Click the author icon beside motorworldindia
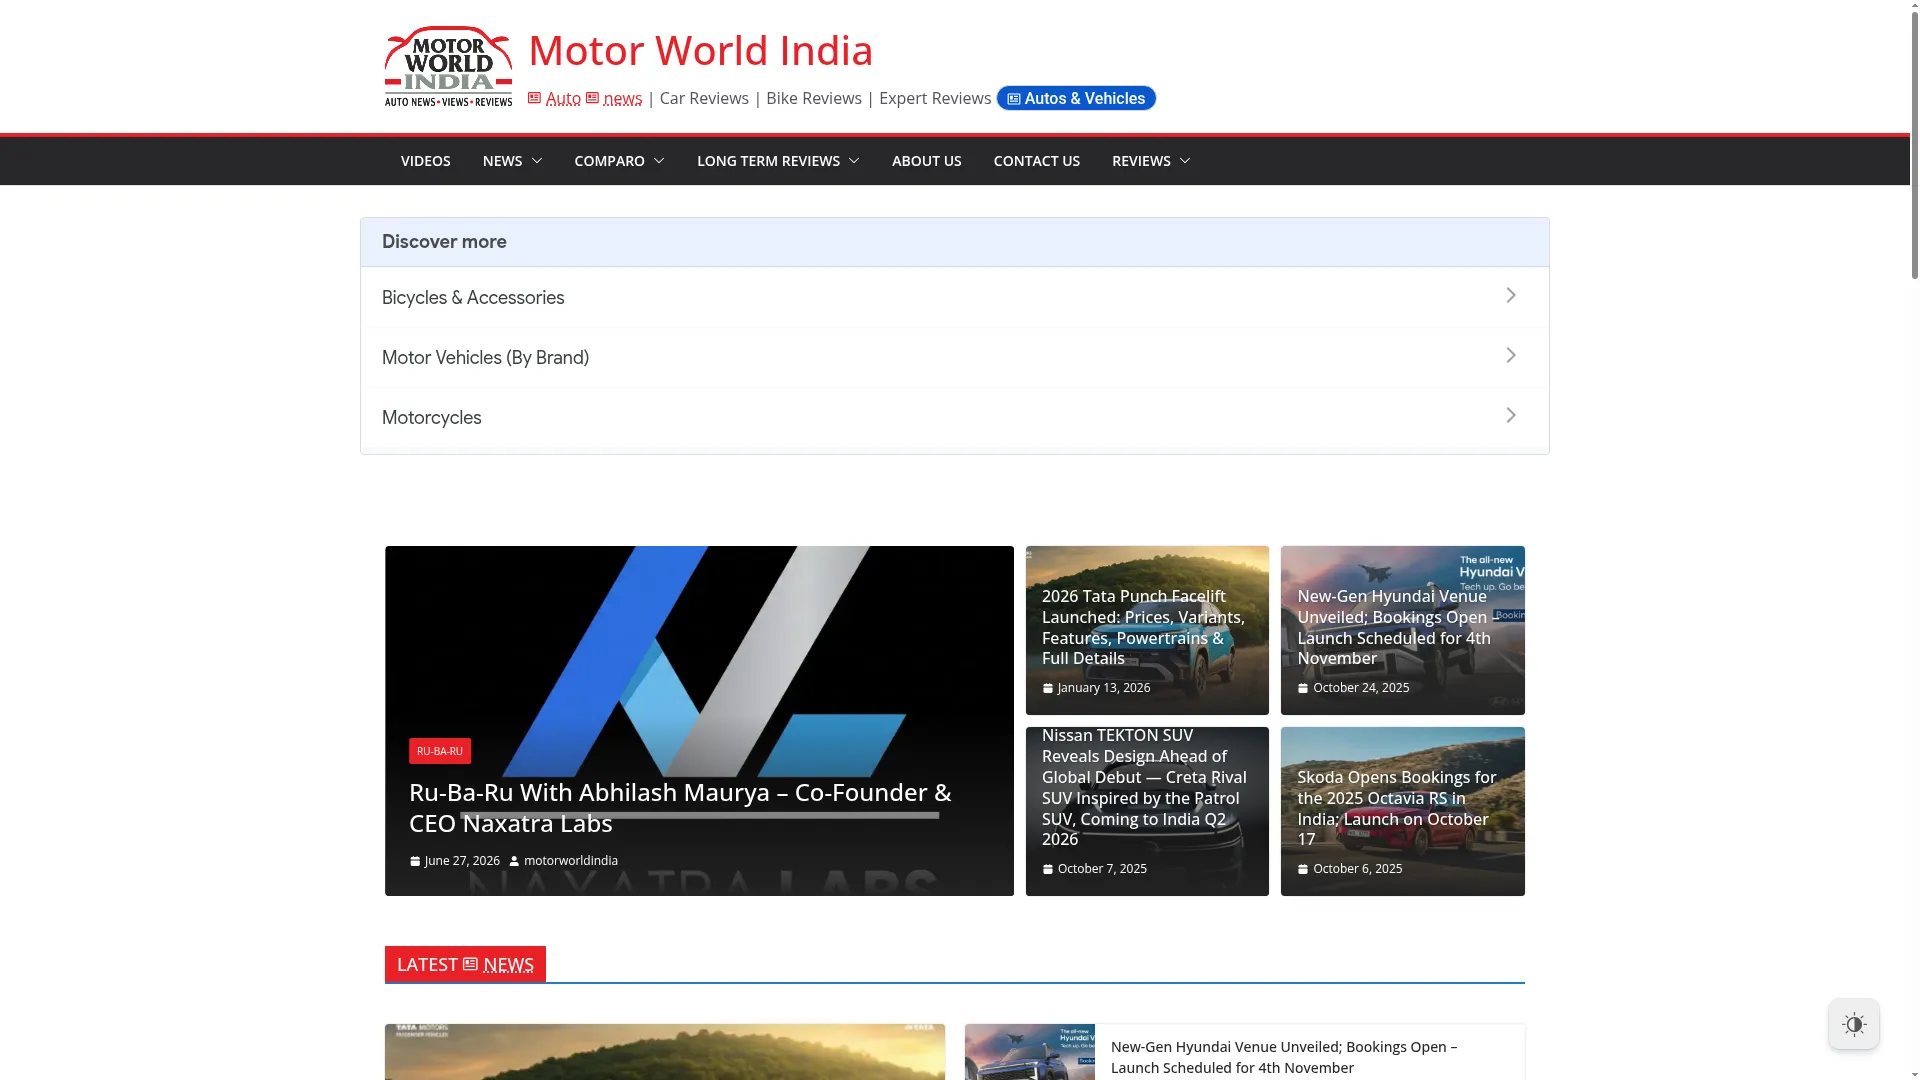The image size is (1920, 1080). point(514,861)
